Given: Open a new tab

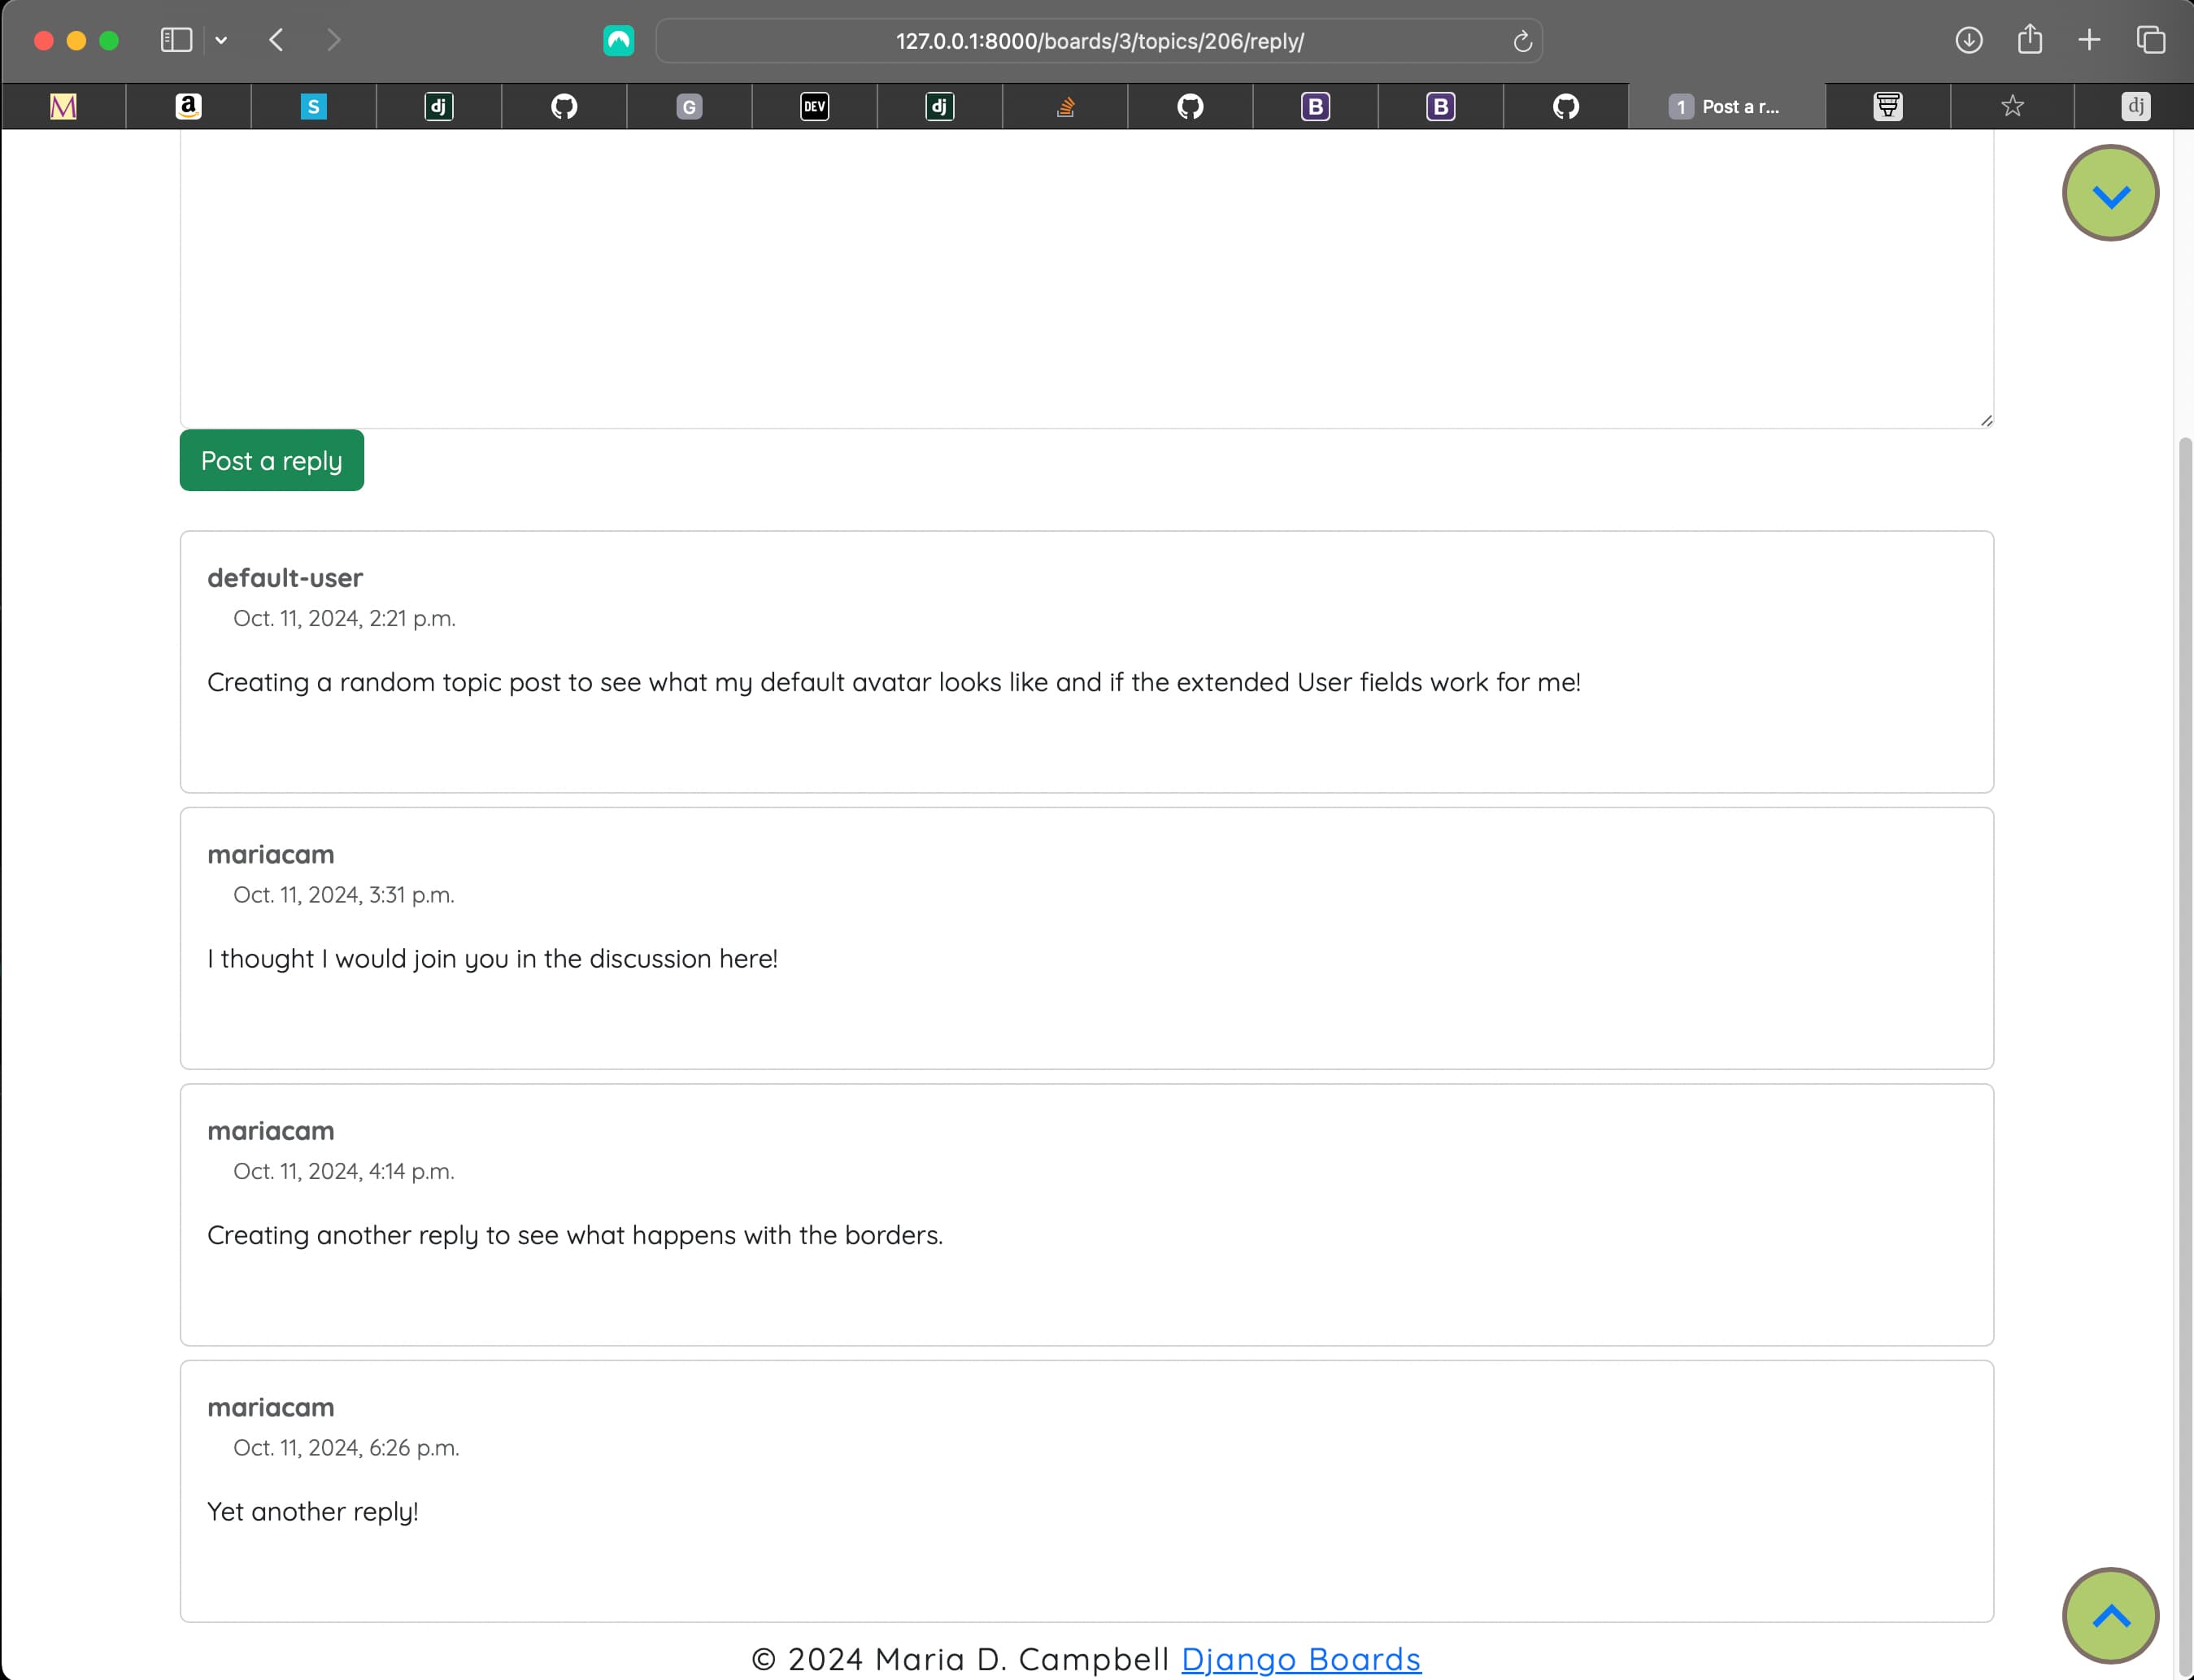Looking at the screenshot, I should 2089,40.
